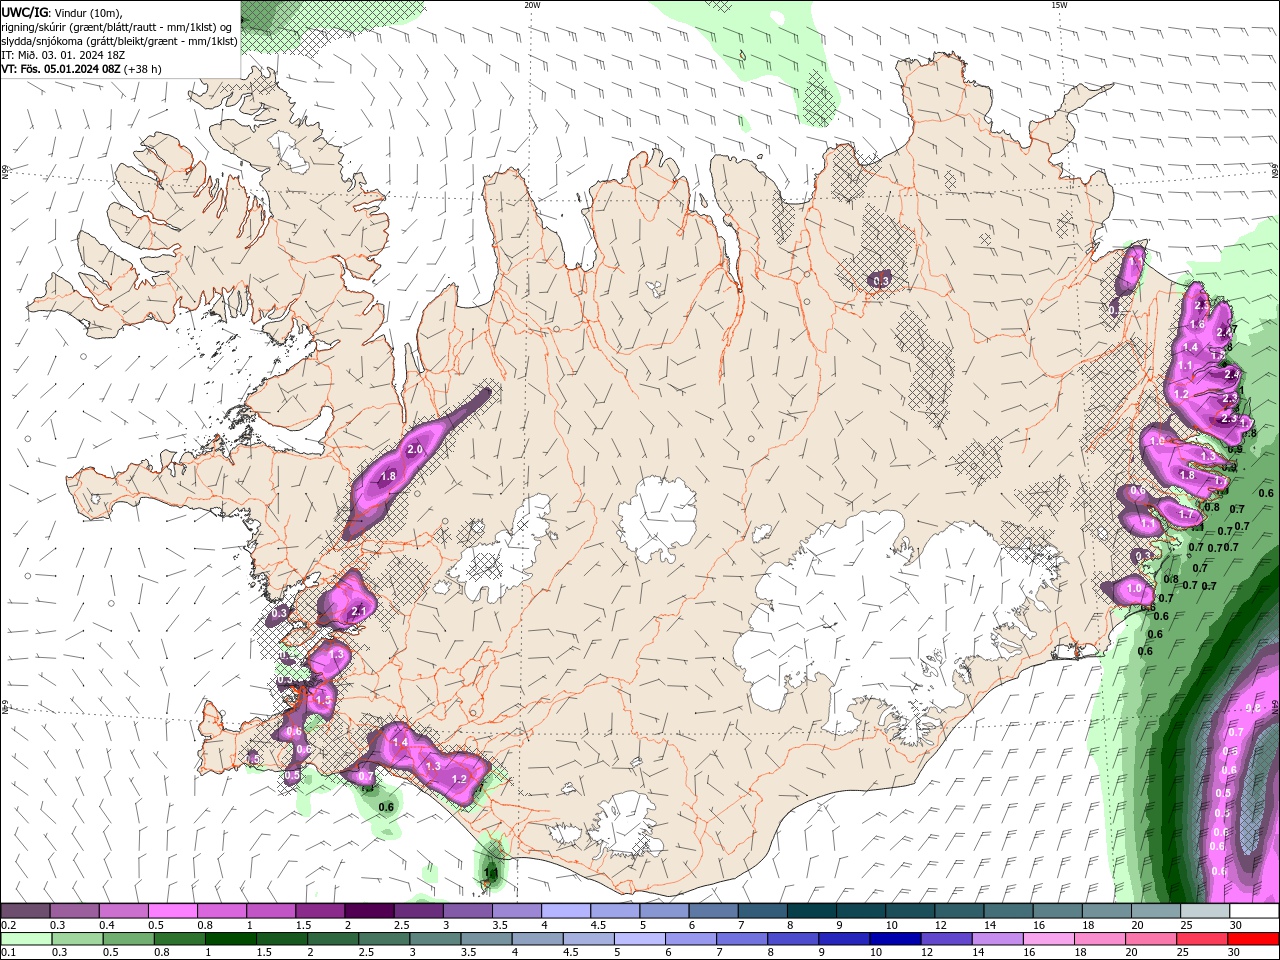The width and height of the screenshot is (1280, 960).
Task: Click the '2.0' value in the long western snow band
Action: tap(414, 450)
